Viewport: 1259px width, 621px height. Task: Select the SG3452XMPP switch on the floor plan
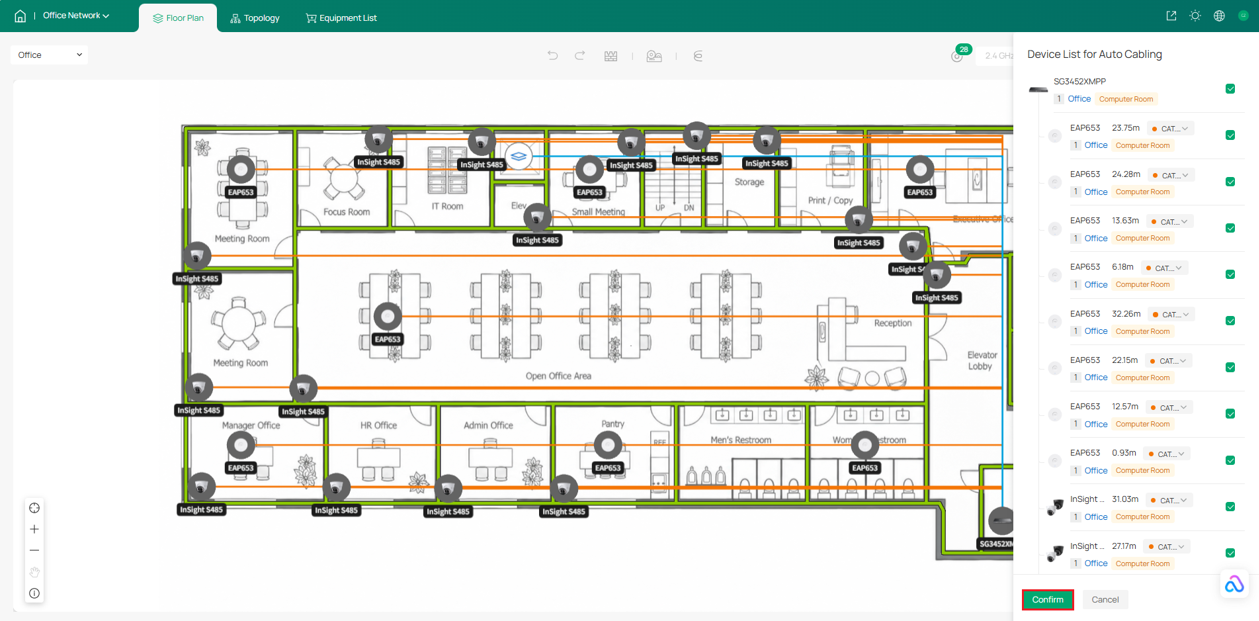(x=1001, y=521)
